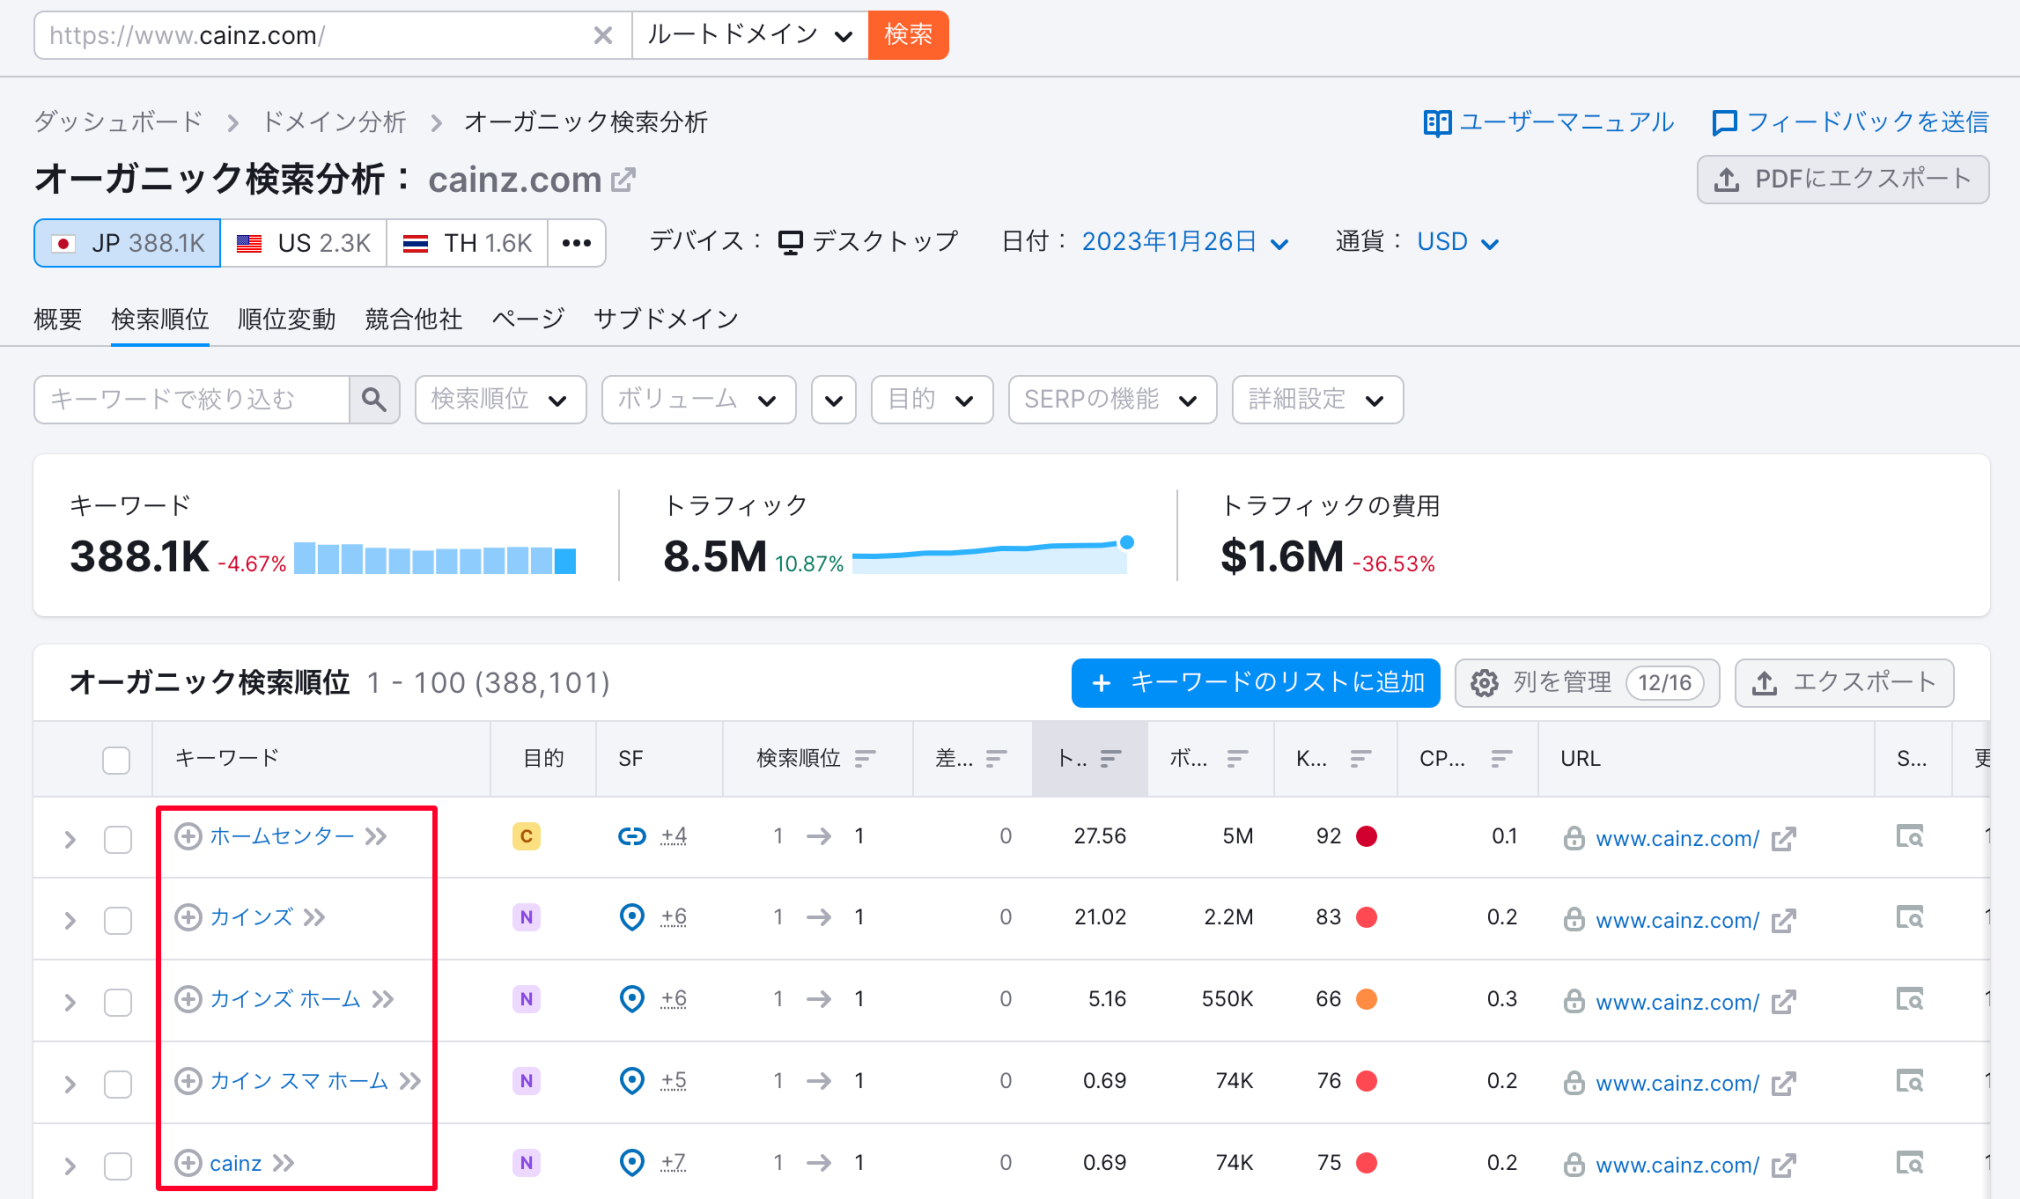Click the add-keyword plus icon for ホームセンター
Screen dimensions: 2020x1199
[x=188, y=836]
